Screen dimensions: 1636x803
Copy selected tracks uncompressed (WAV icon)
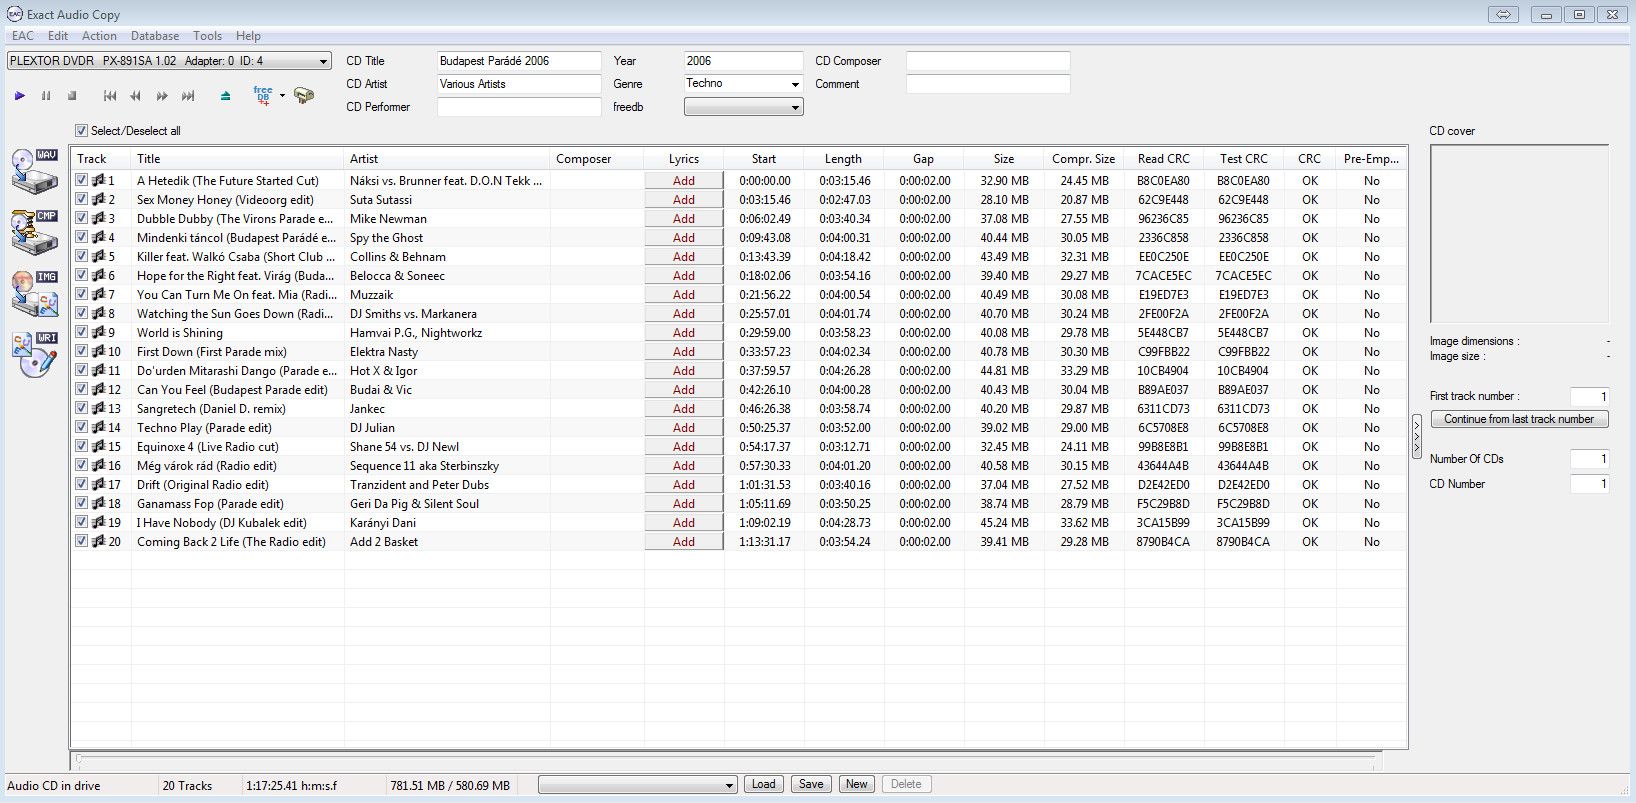coord(35,171)
